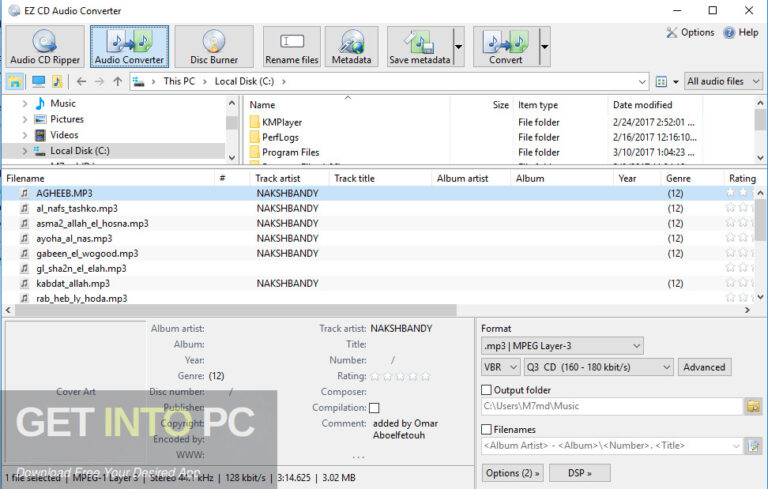Click the music library icon in navigation bar

(57, 81)
